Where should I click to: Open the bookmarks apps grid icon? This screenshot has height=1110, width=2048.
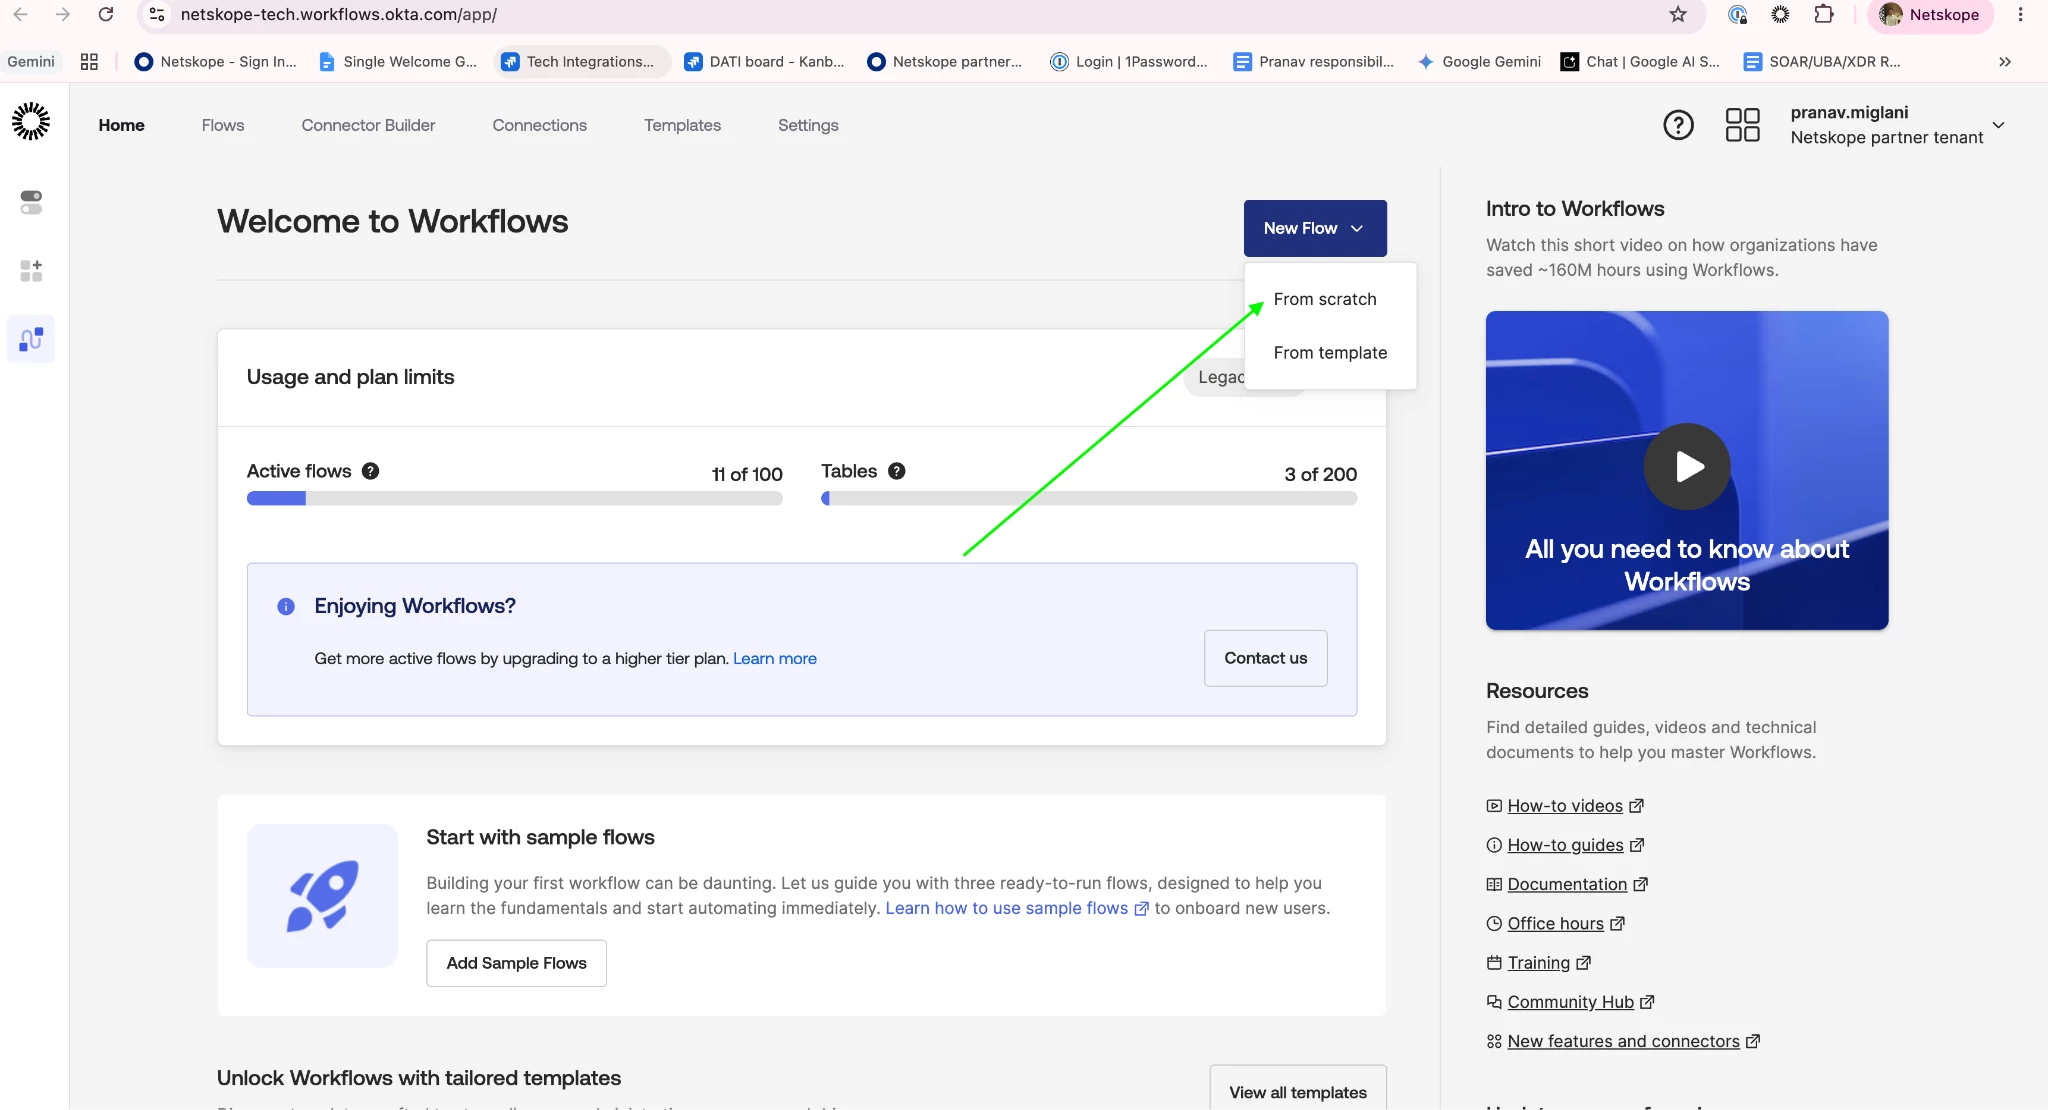(x=89, y=61)
